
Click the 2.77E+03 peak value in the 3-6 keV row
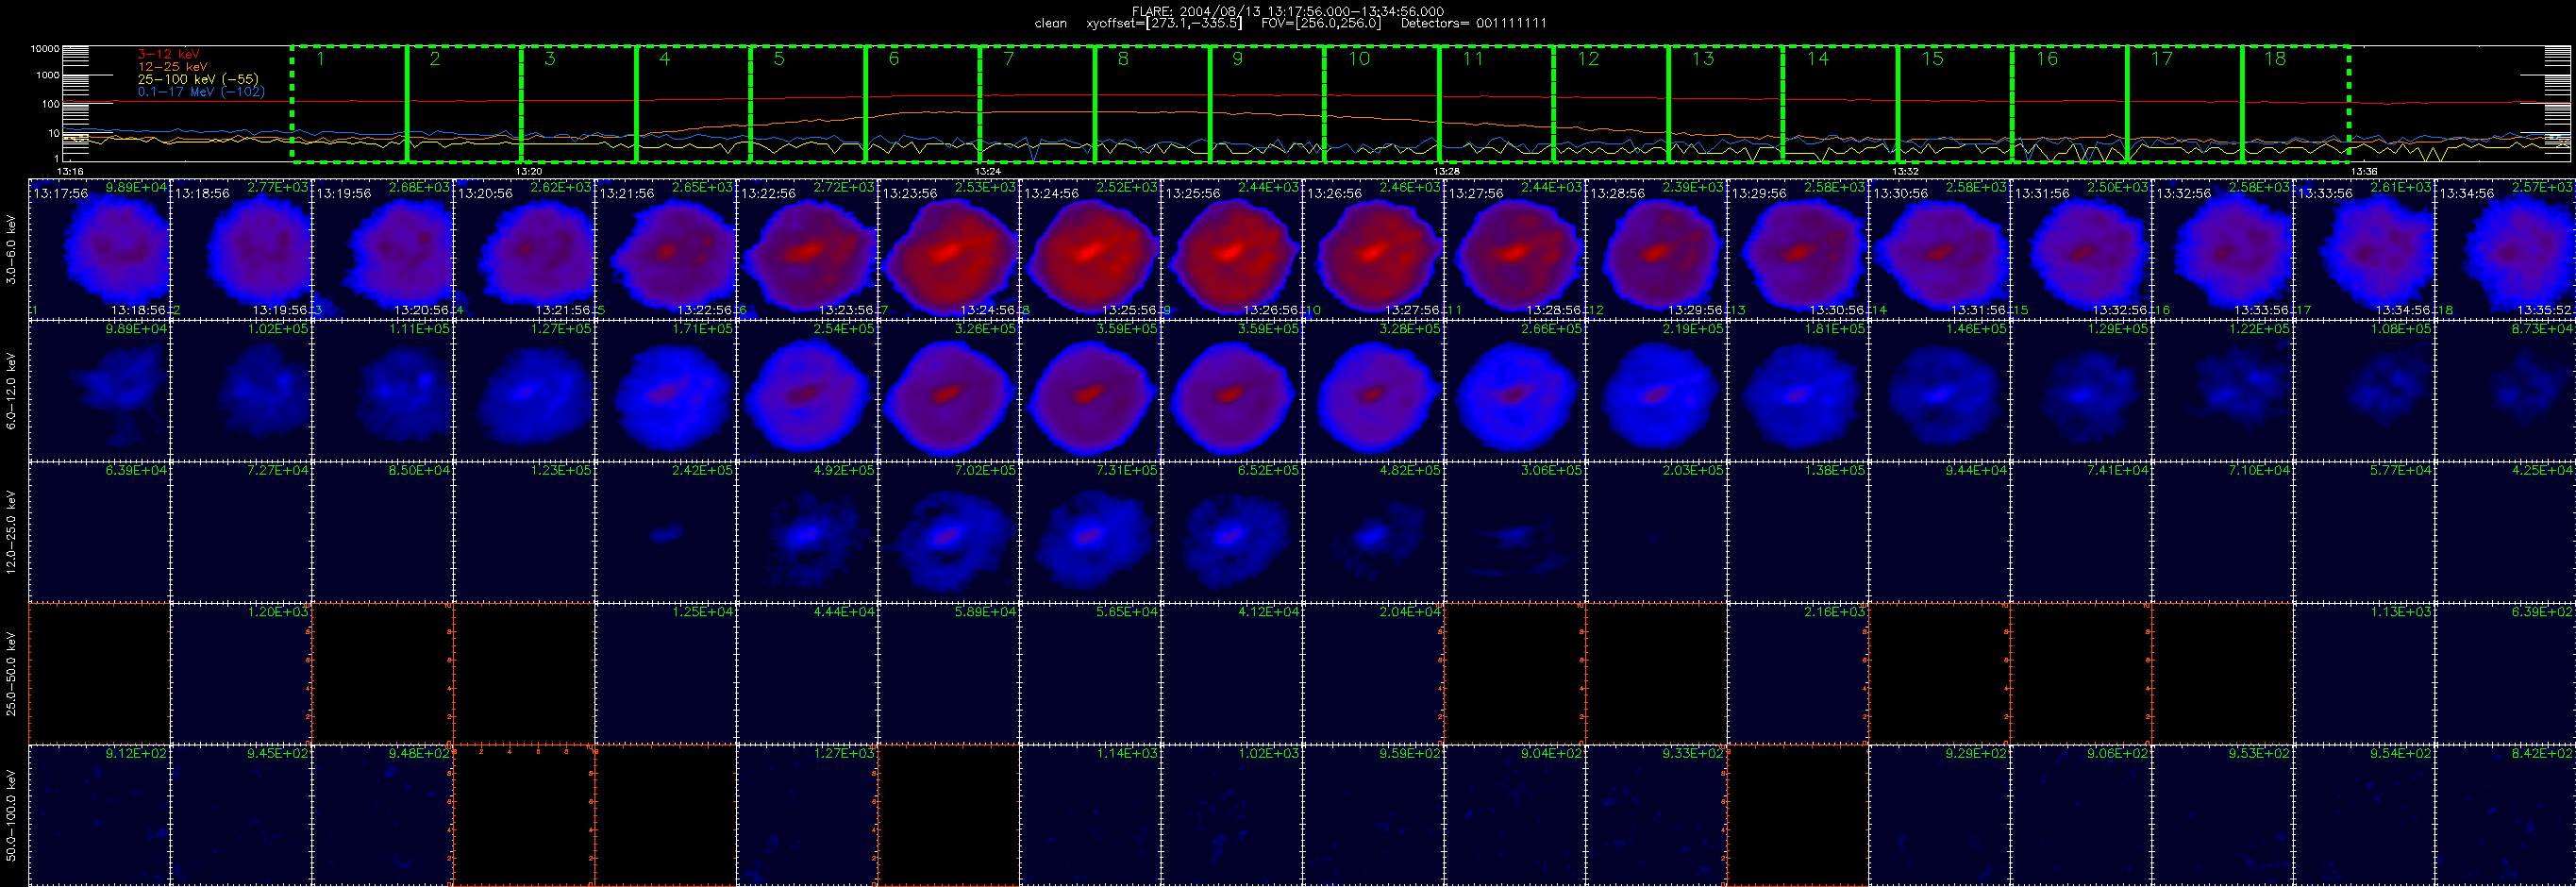click(278, 187)
